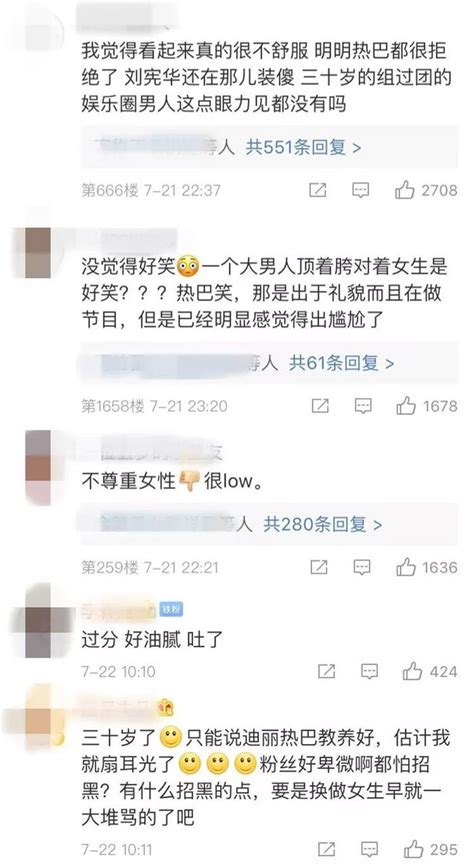Reply to the floor 666 comment
Image resolution: width=474 pixels, height=866 pixels.
[x=361, y=191]
